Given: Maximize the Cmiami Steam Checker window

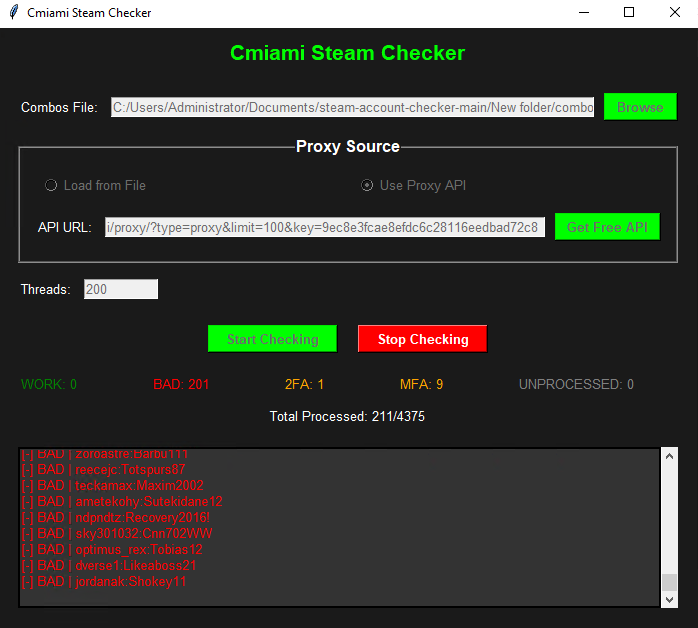Looking at the screenshot, I should pyautogui.click(x=629, y=12).
